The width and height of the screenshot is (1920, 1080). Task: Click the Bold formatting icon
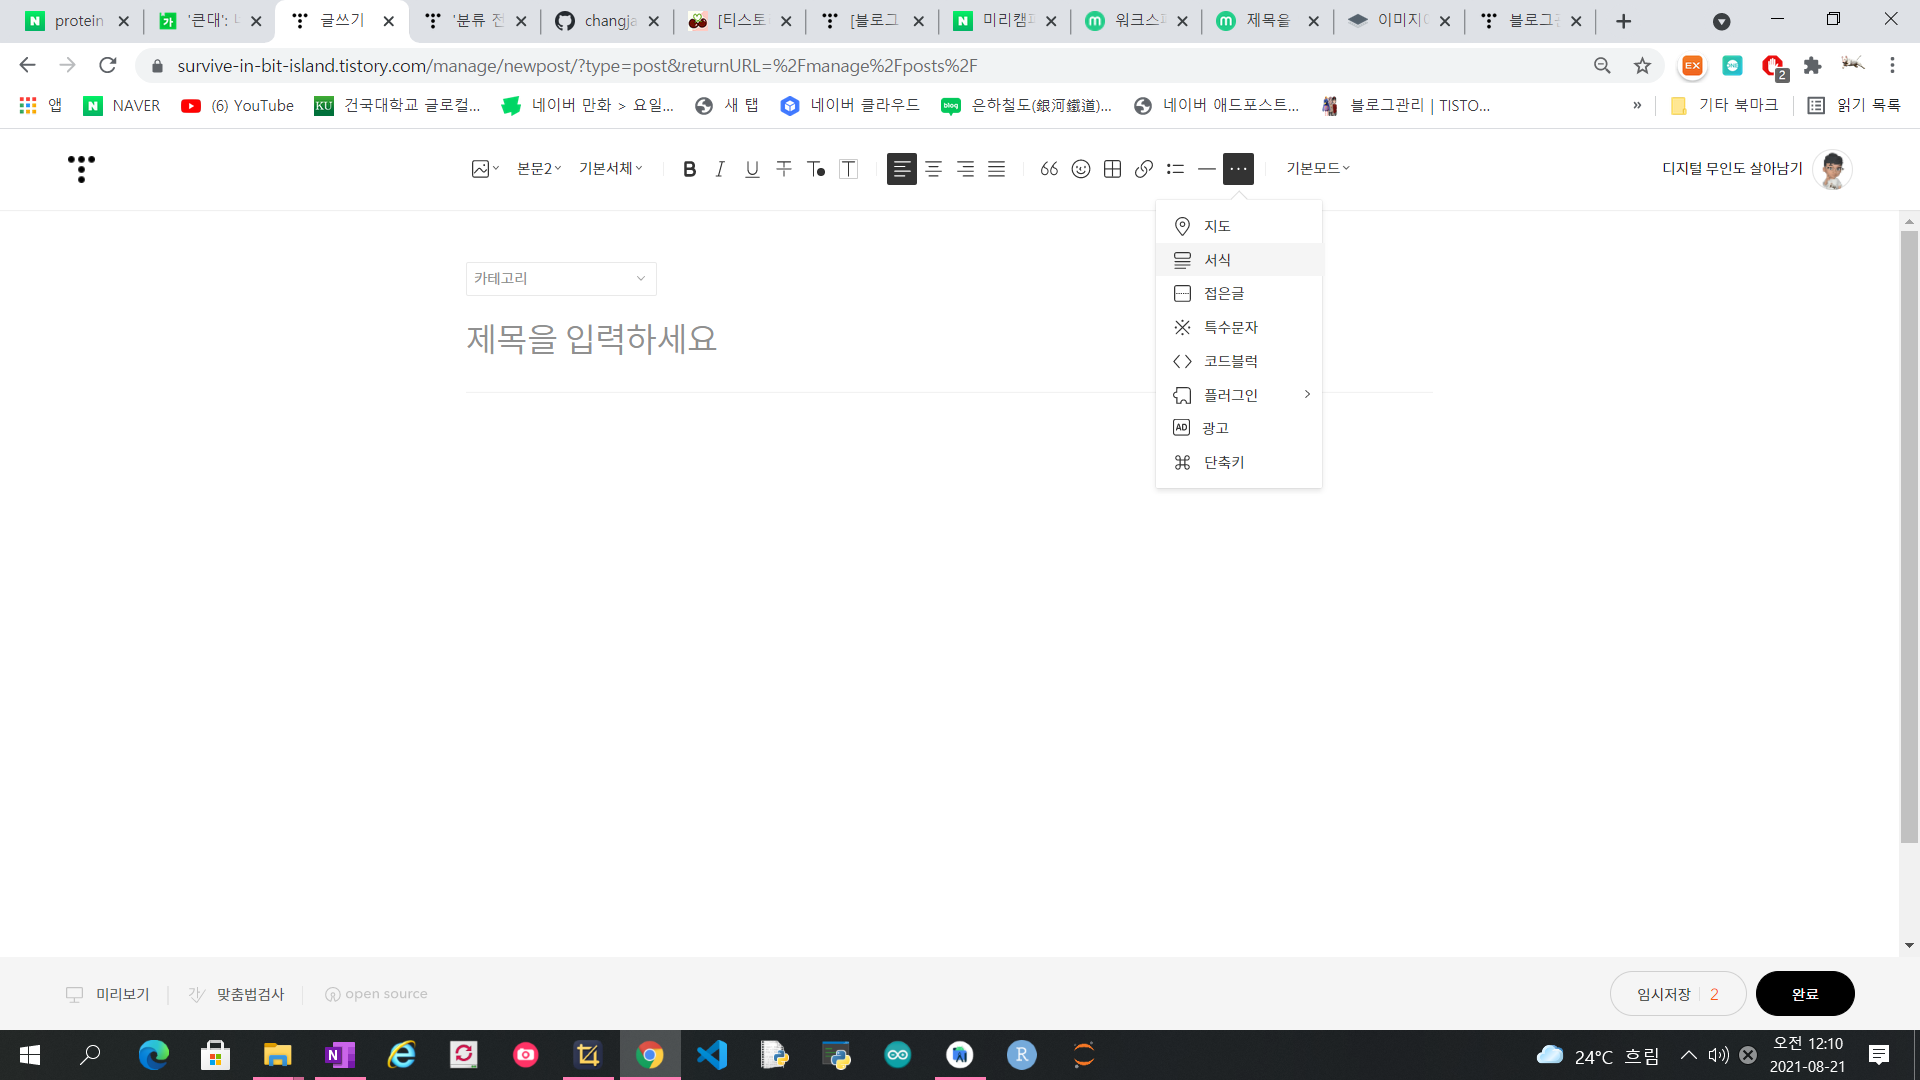click(x=689, y=169)
